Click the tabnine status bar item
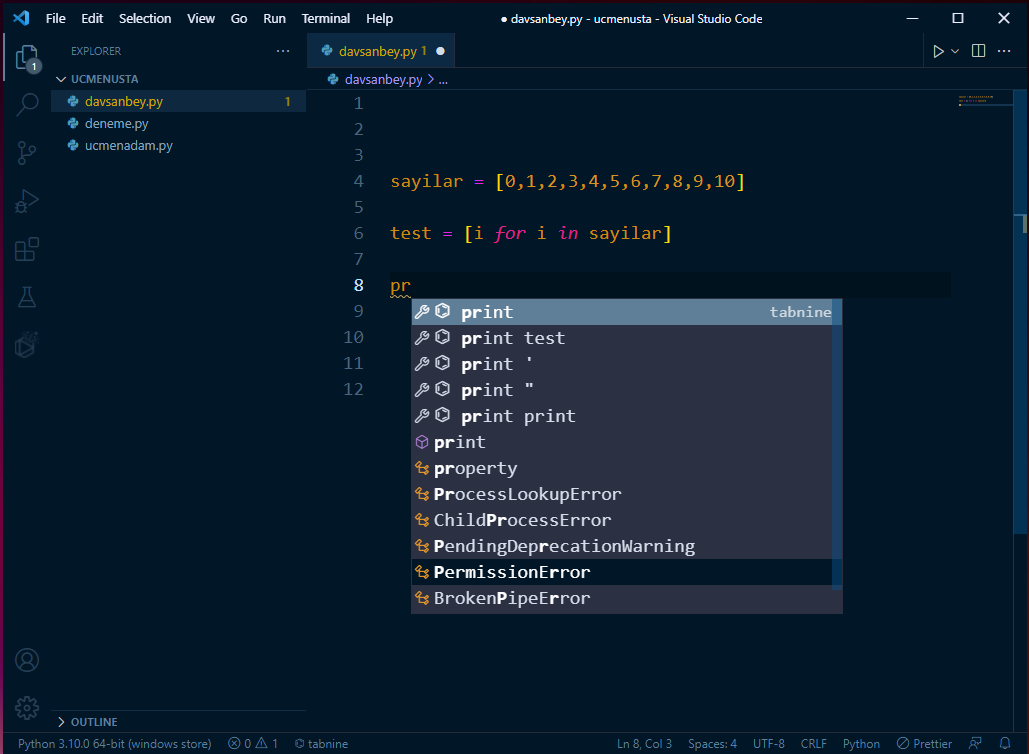The width and height of the screenshot is (1029, 754). [x=322, y=744]
